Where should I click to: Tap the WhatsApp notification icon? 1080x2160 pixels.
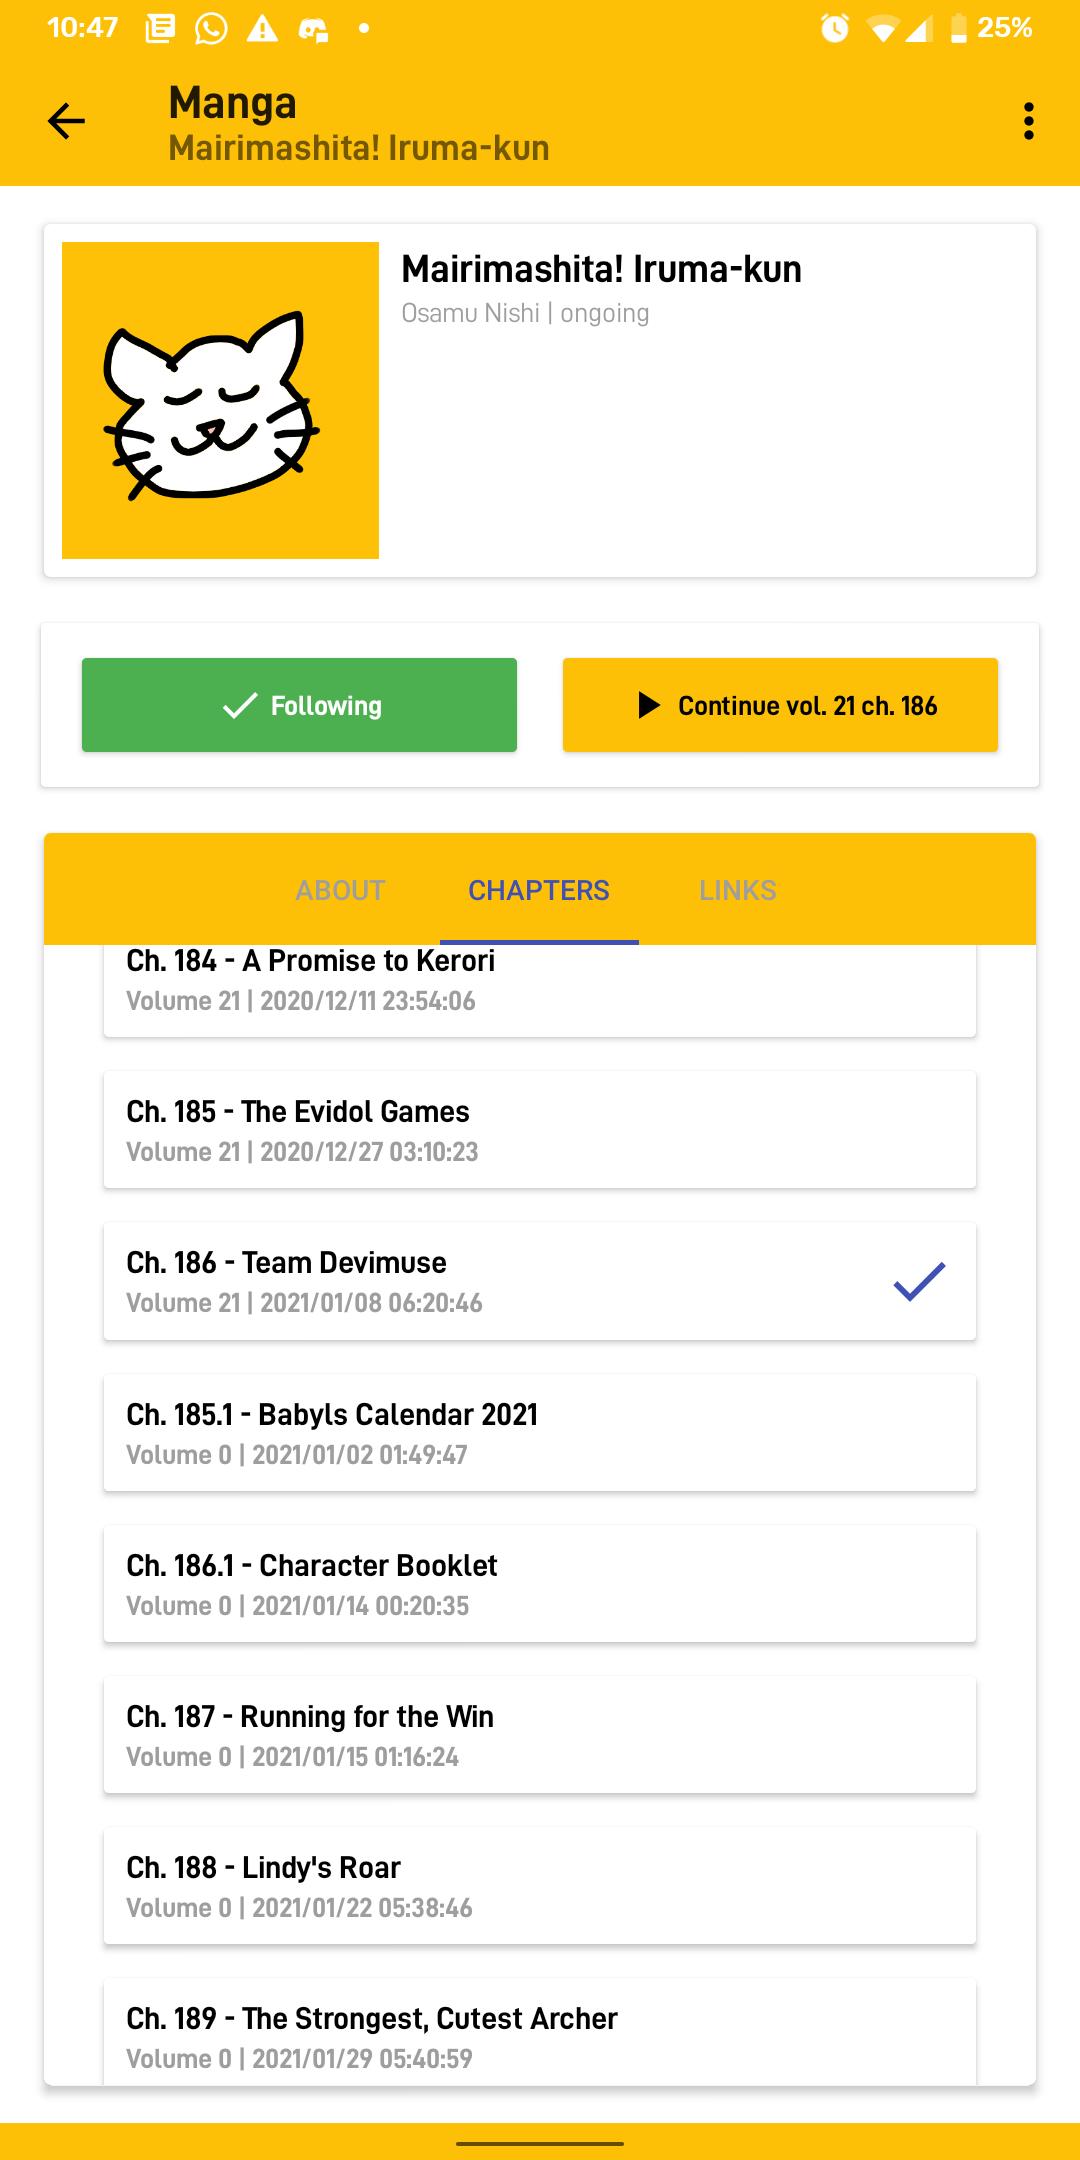[x=210, y=29]
